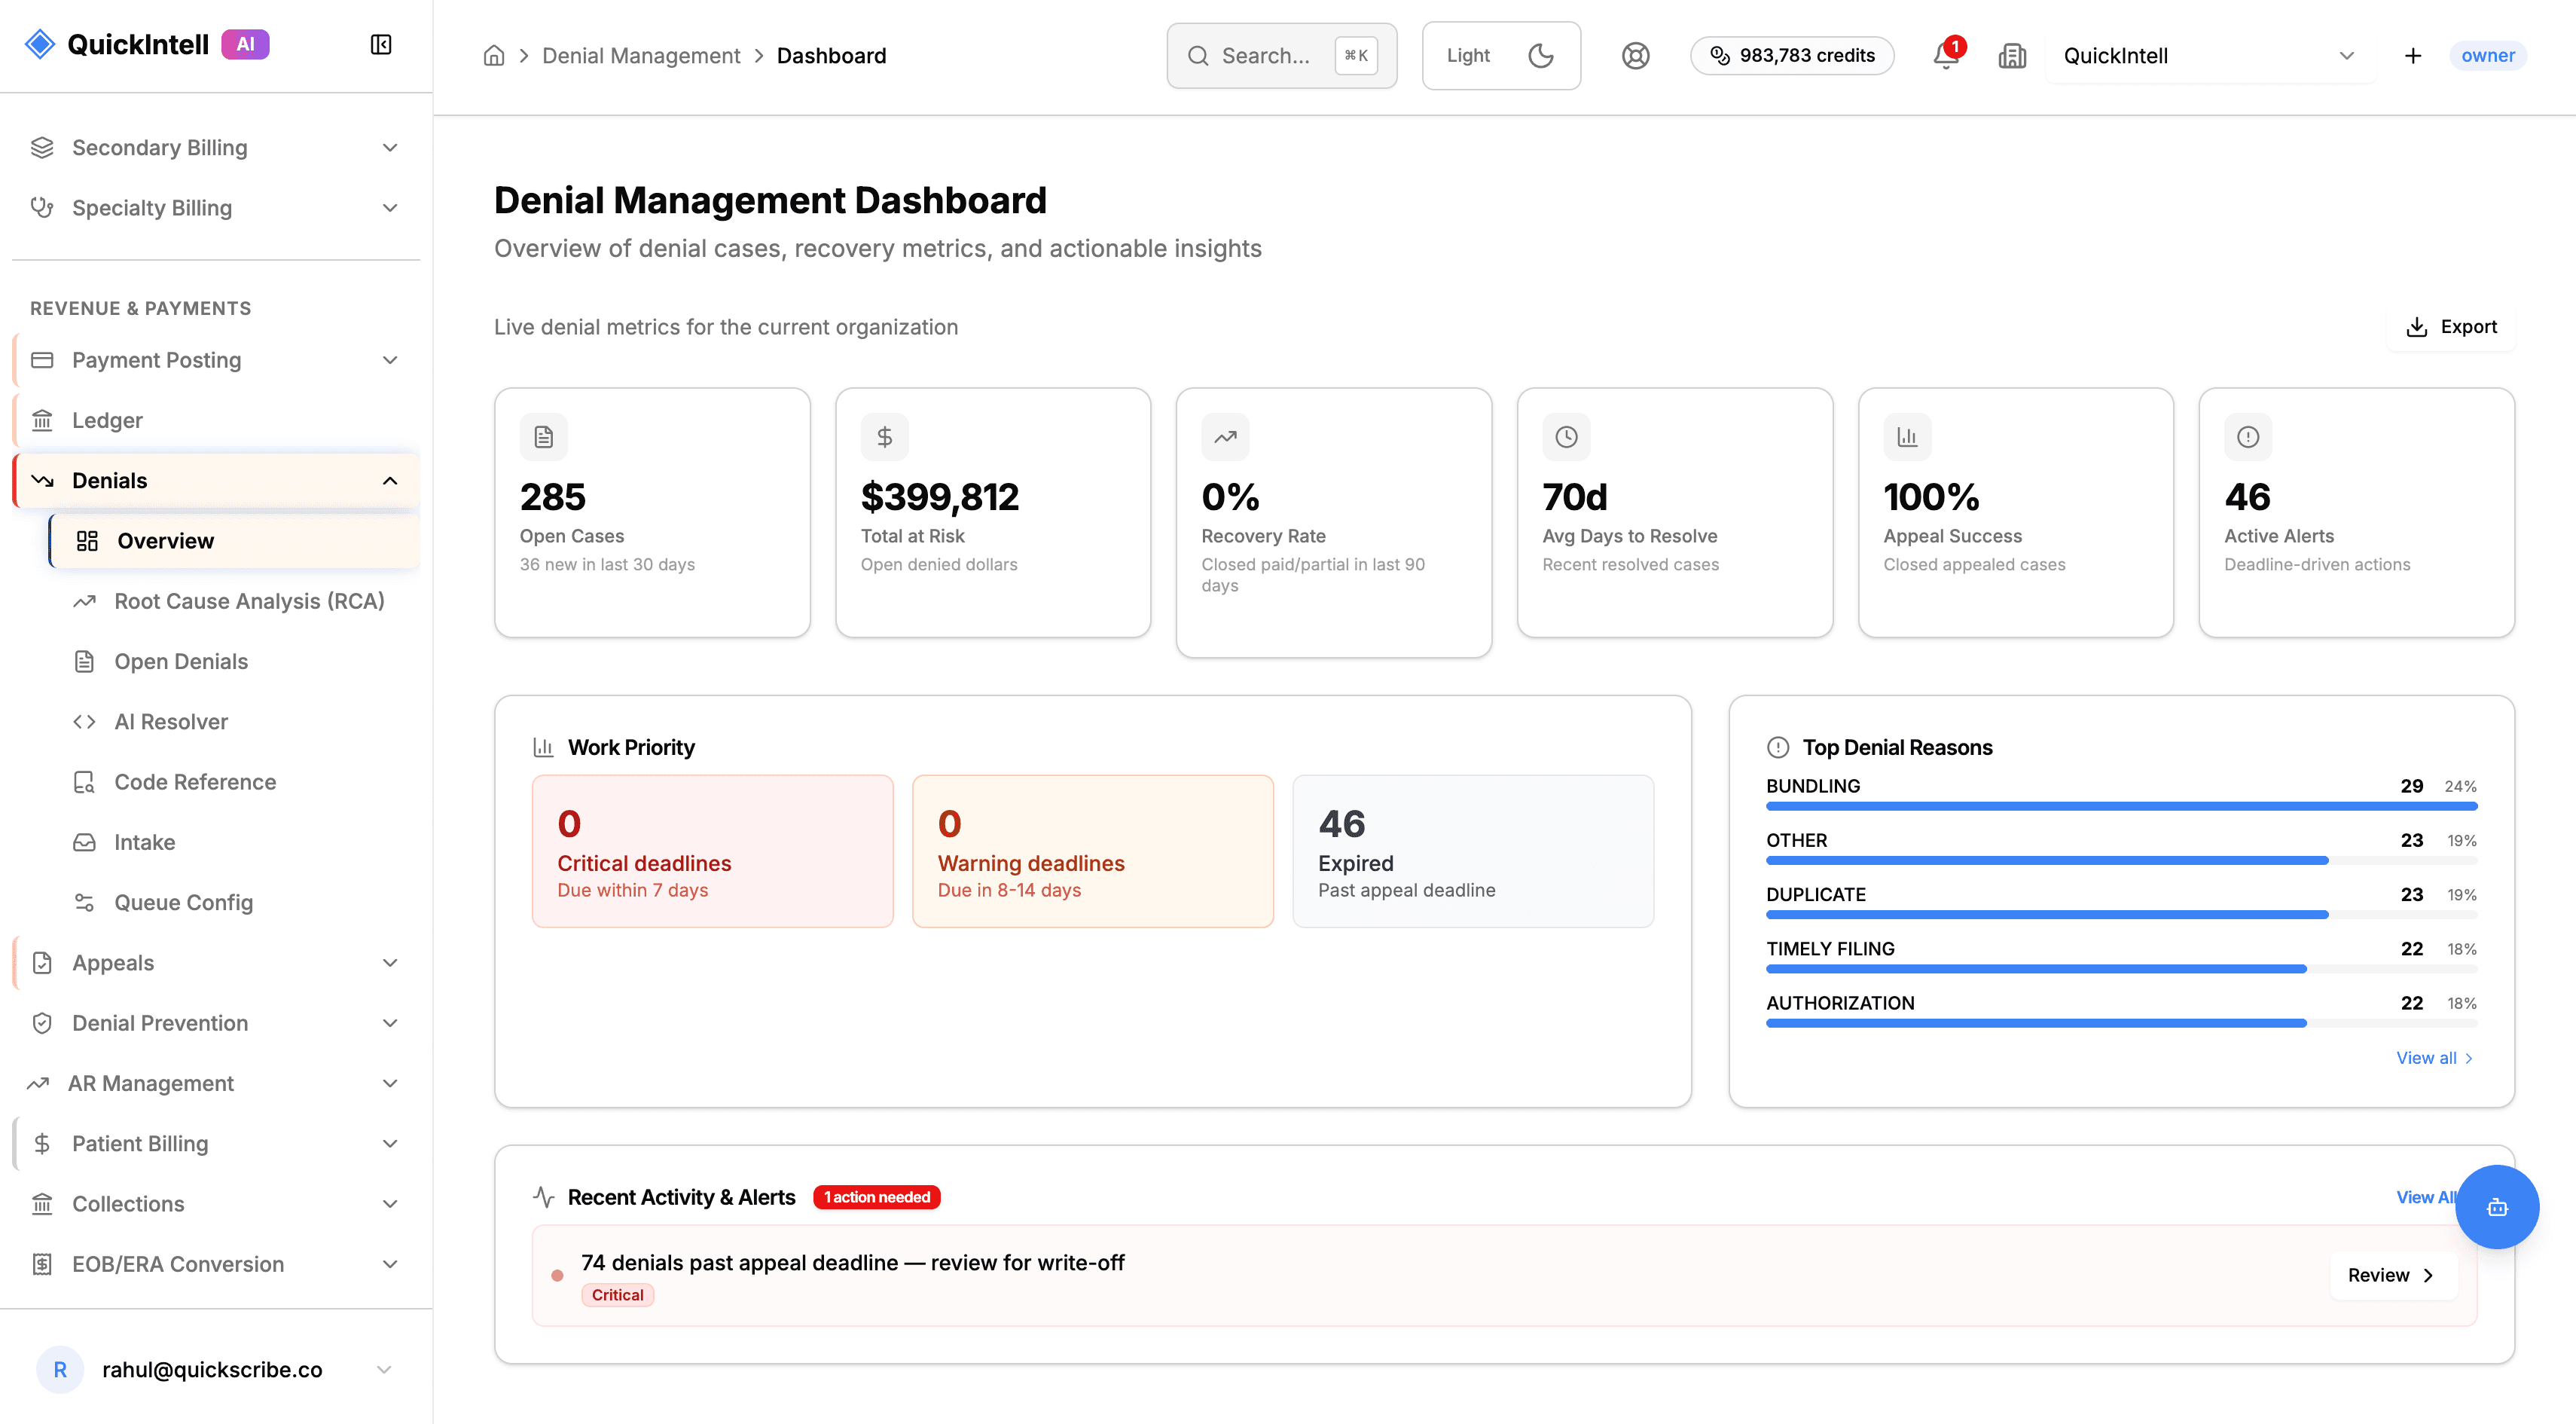
Task: Click View All in Recent Activity
Action: point(2426,1197)
